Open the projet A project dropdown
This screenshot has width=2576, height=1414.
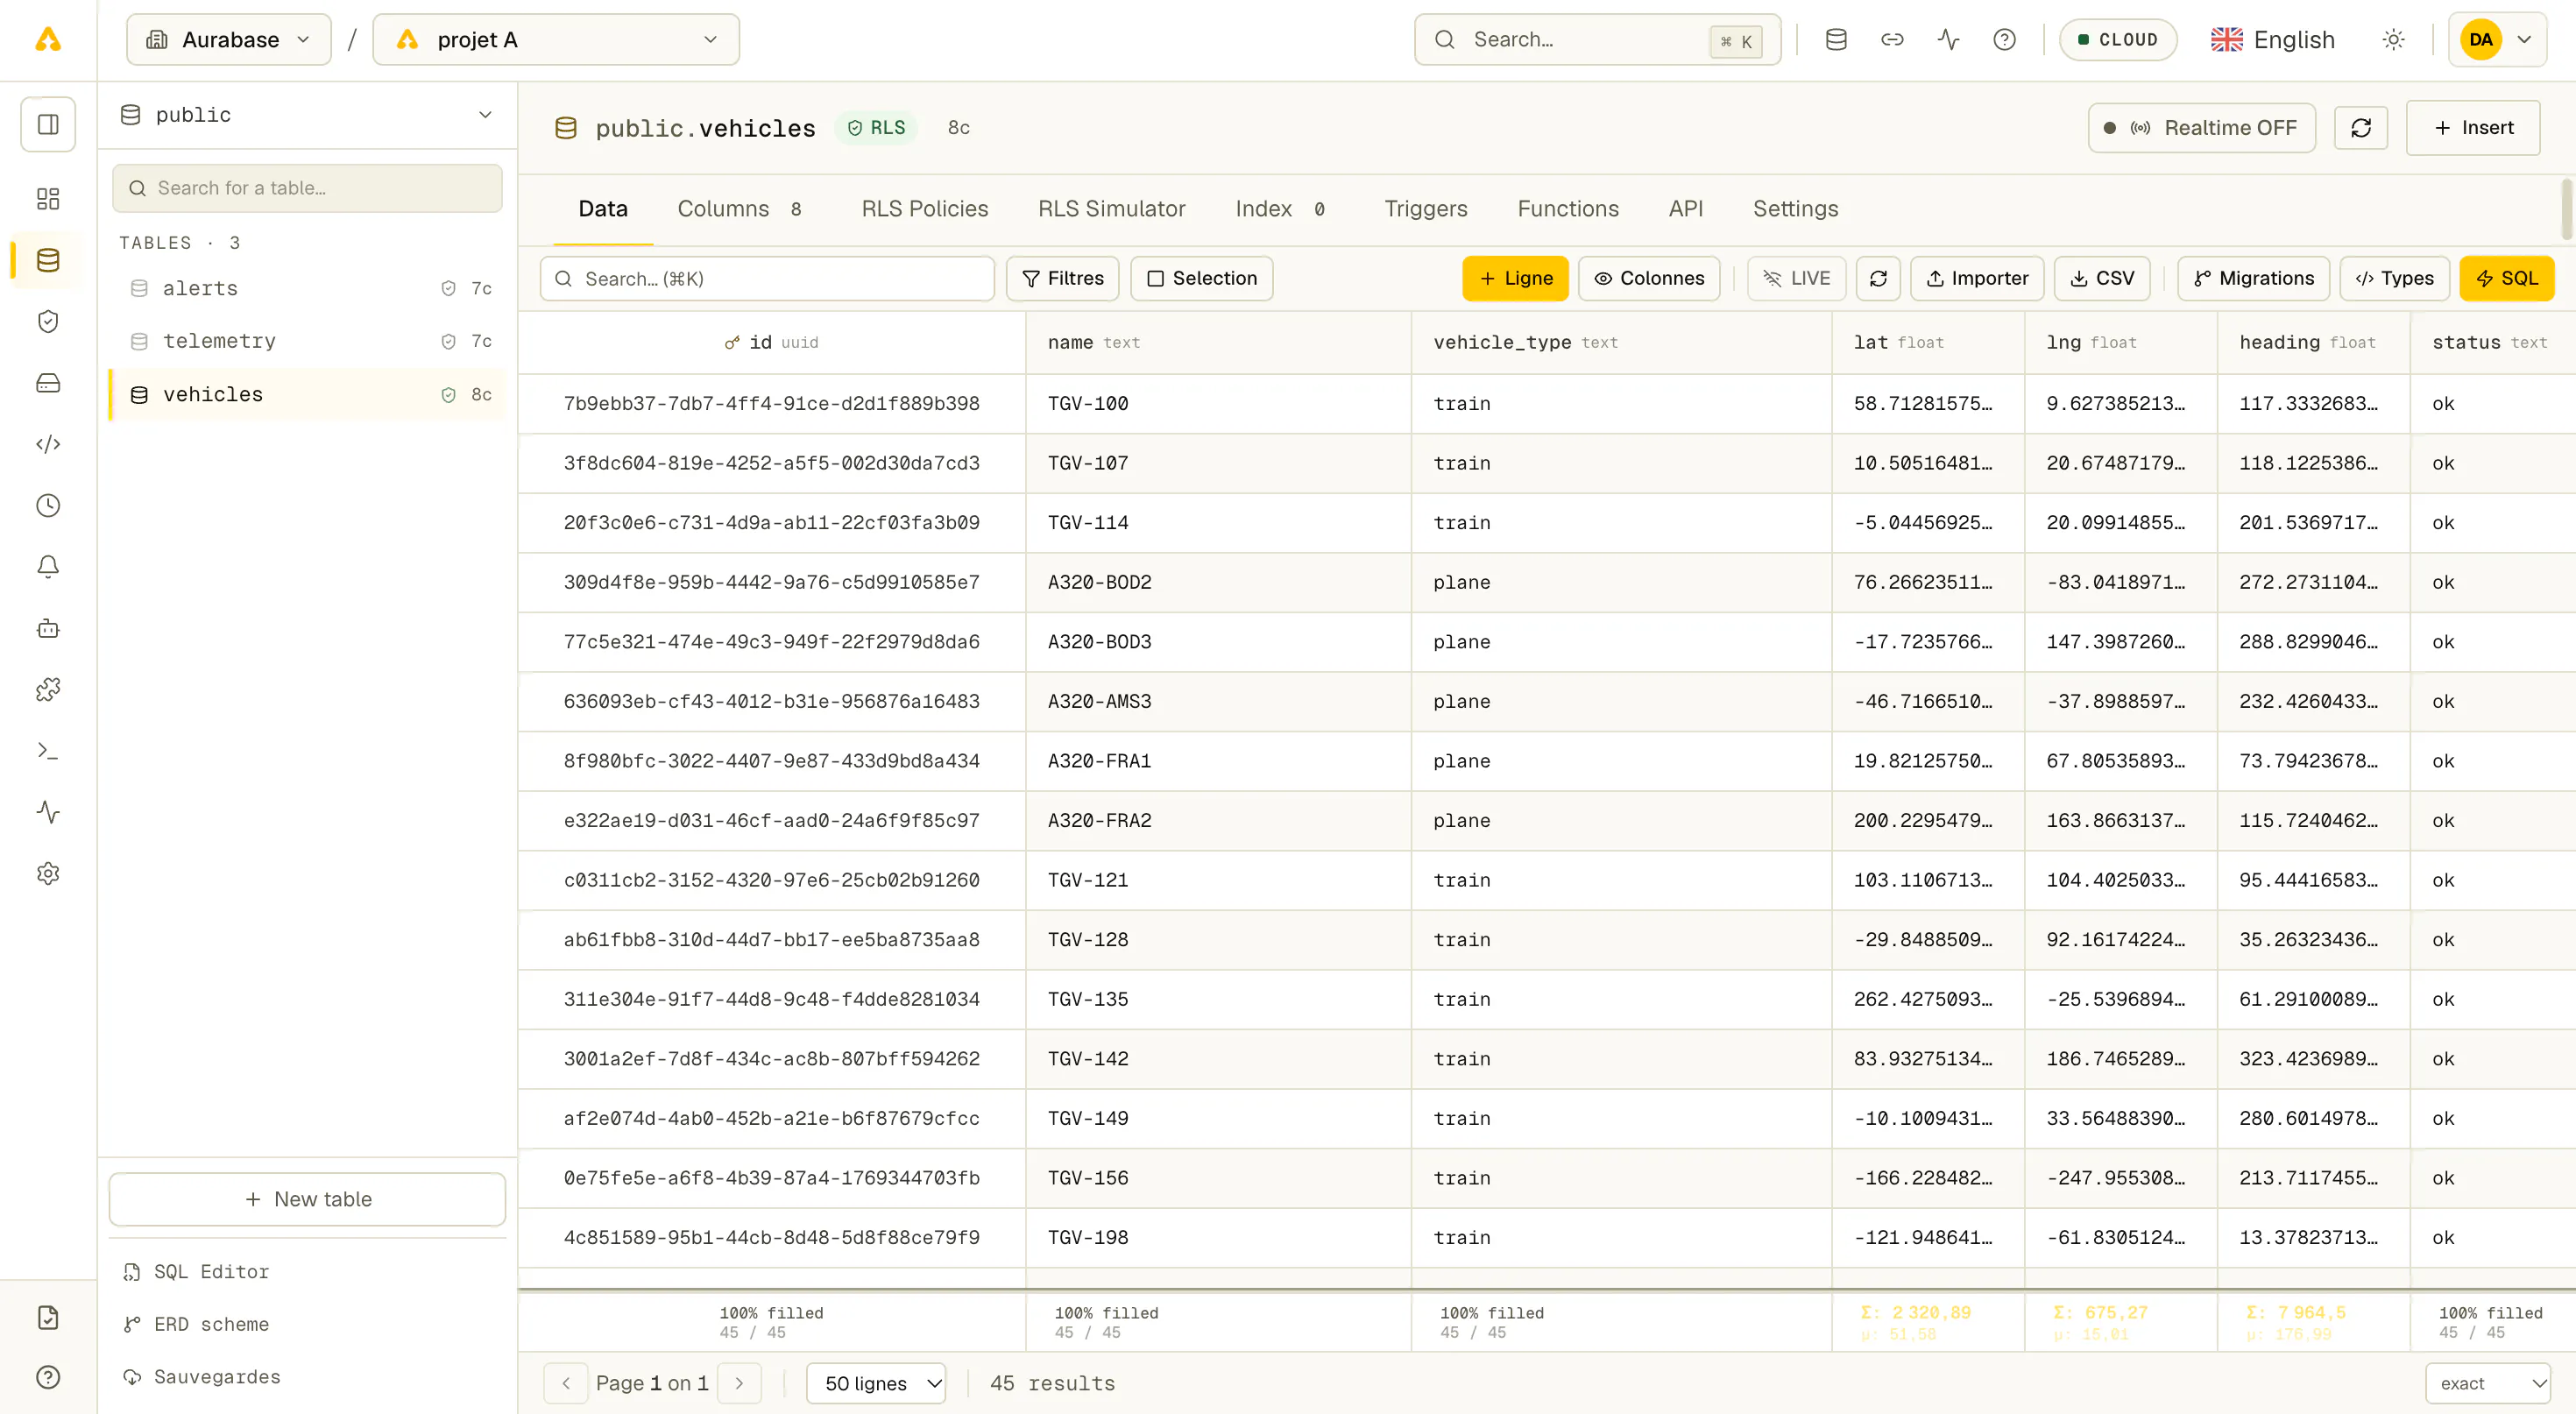(556, 40)
